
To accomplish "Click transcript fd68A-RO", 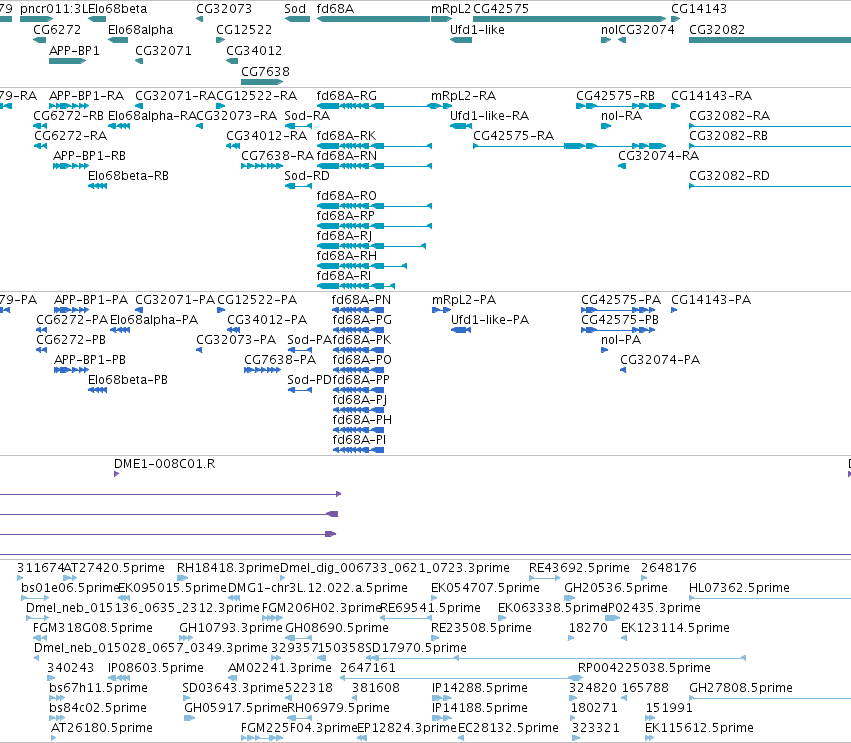I will [346, 196].
